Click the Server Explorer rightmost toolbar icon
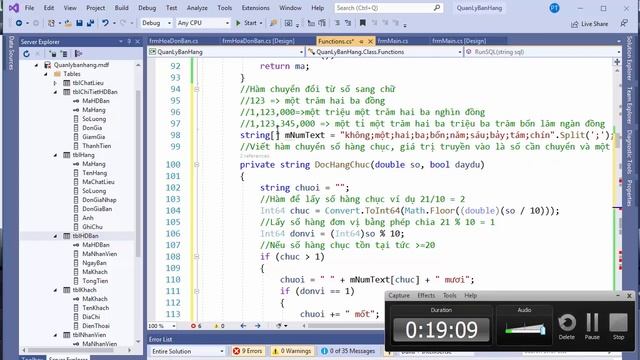Viewport: 640px width, 360px height. tap(78, 53)
